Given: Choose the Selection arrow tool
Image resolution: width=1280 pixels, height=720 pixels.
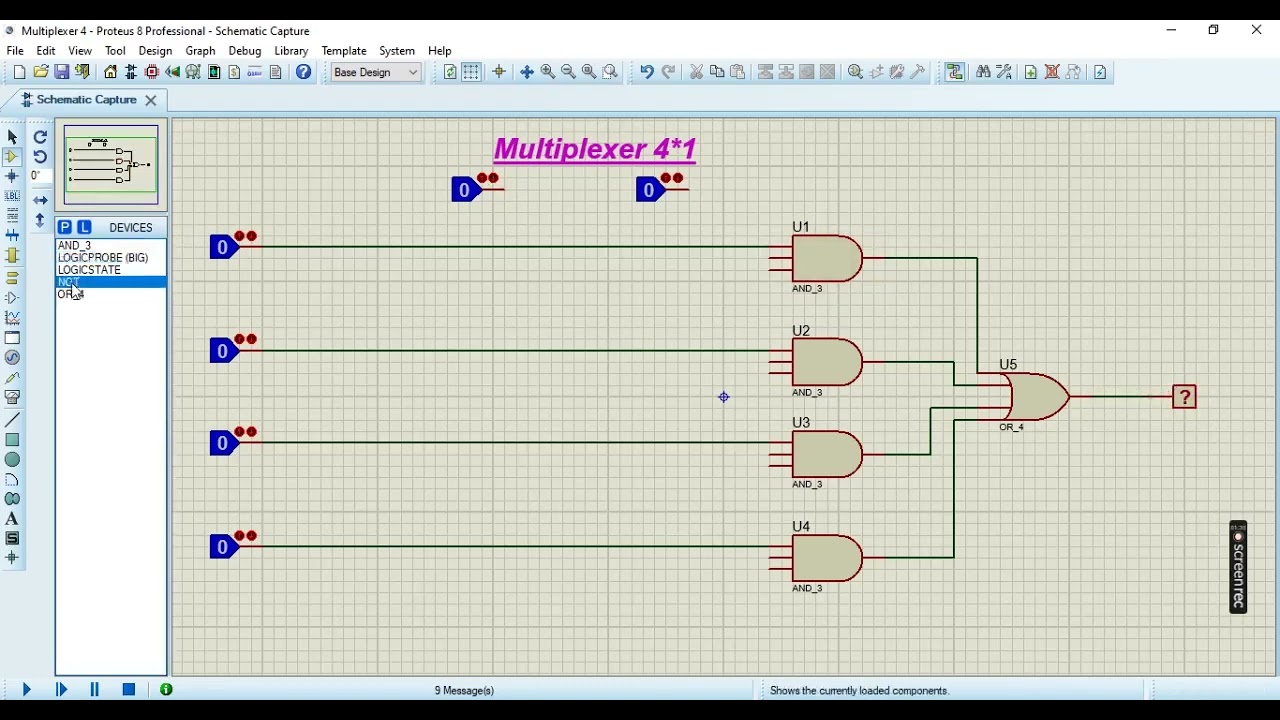Looking at the screenshot, I should [12, 137].
